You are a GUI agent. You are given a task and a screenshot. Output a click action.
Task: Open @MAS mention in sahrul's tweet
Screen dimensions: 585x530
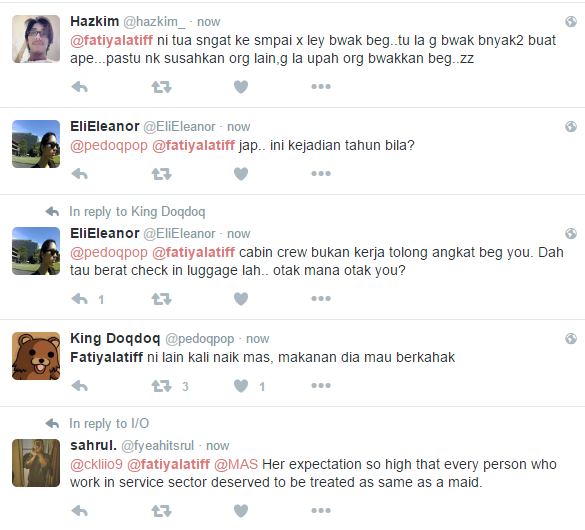coord(236,464)
